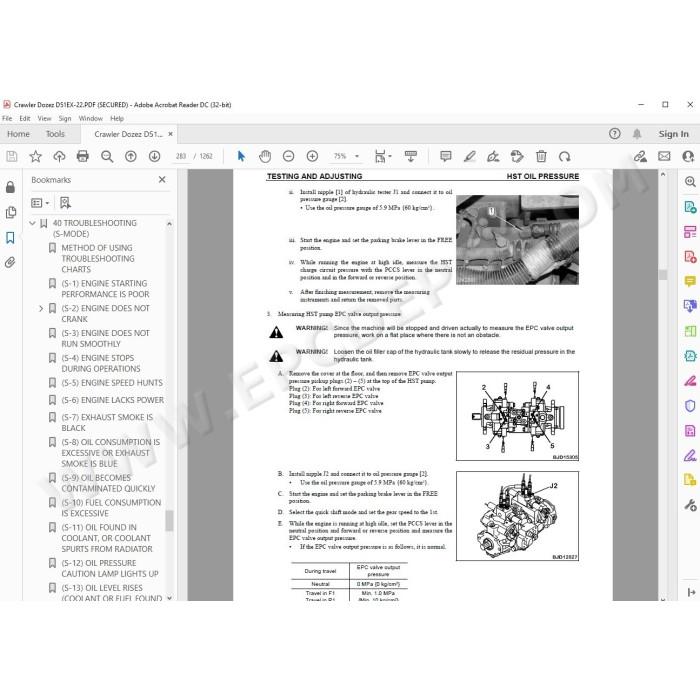Open the account profile icon
Viewport: 700px width, 700px height.
[688, 156]
